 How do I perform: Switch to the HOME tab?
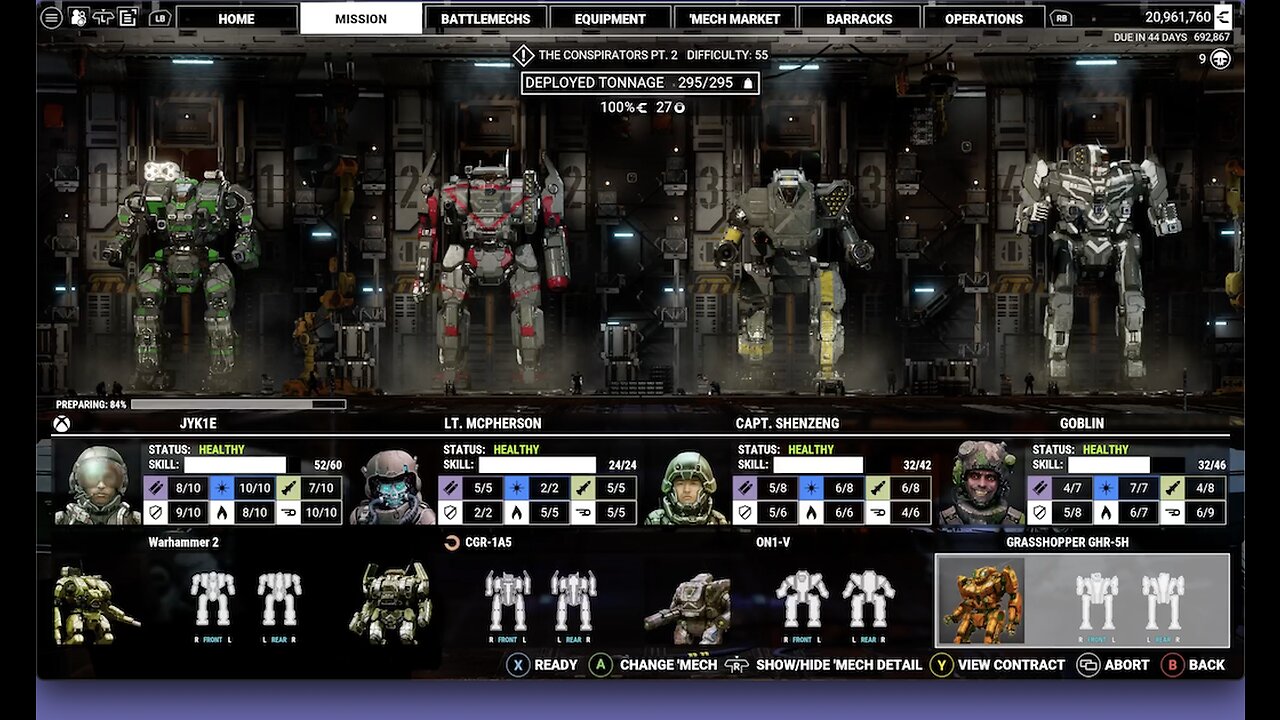236,19
